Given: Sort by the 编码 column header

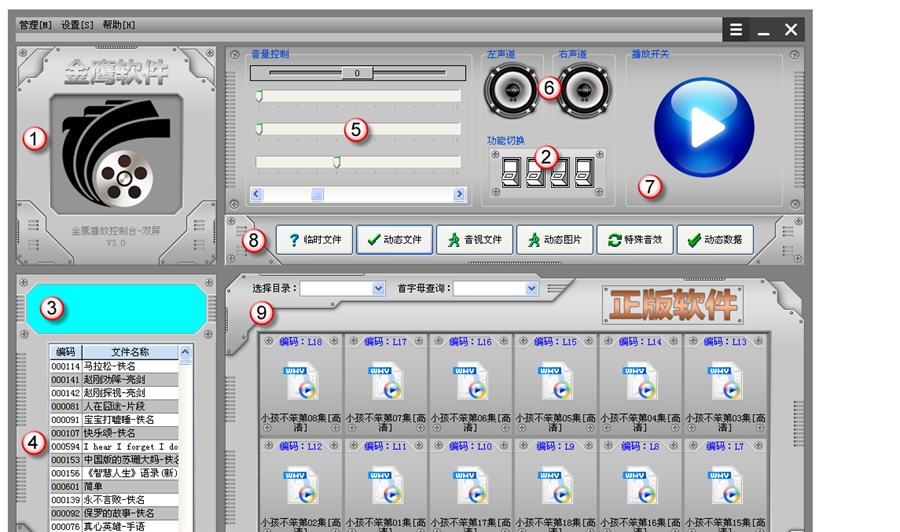Looking at the screenshot, I should (x=66, y=352).
